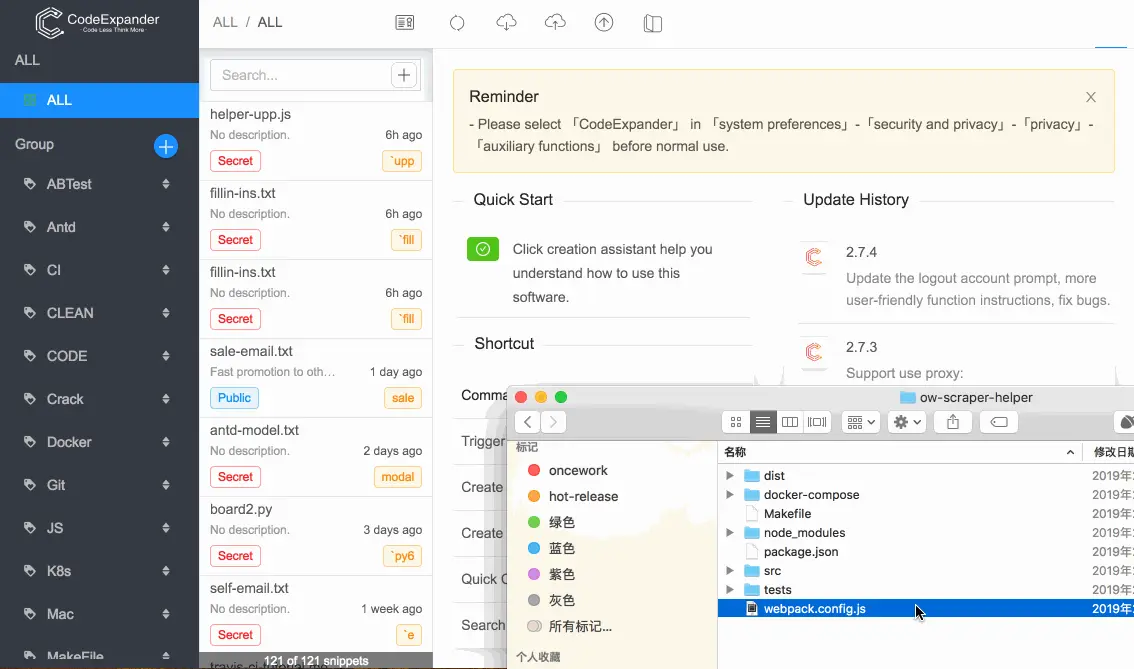Screen dimensions: 1134x669
Task: Reorder handle for CLEAN group
Action: point(166,313)
